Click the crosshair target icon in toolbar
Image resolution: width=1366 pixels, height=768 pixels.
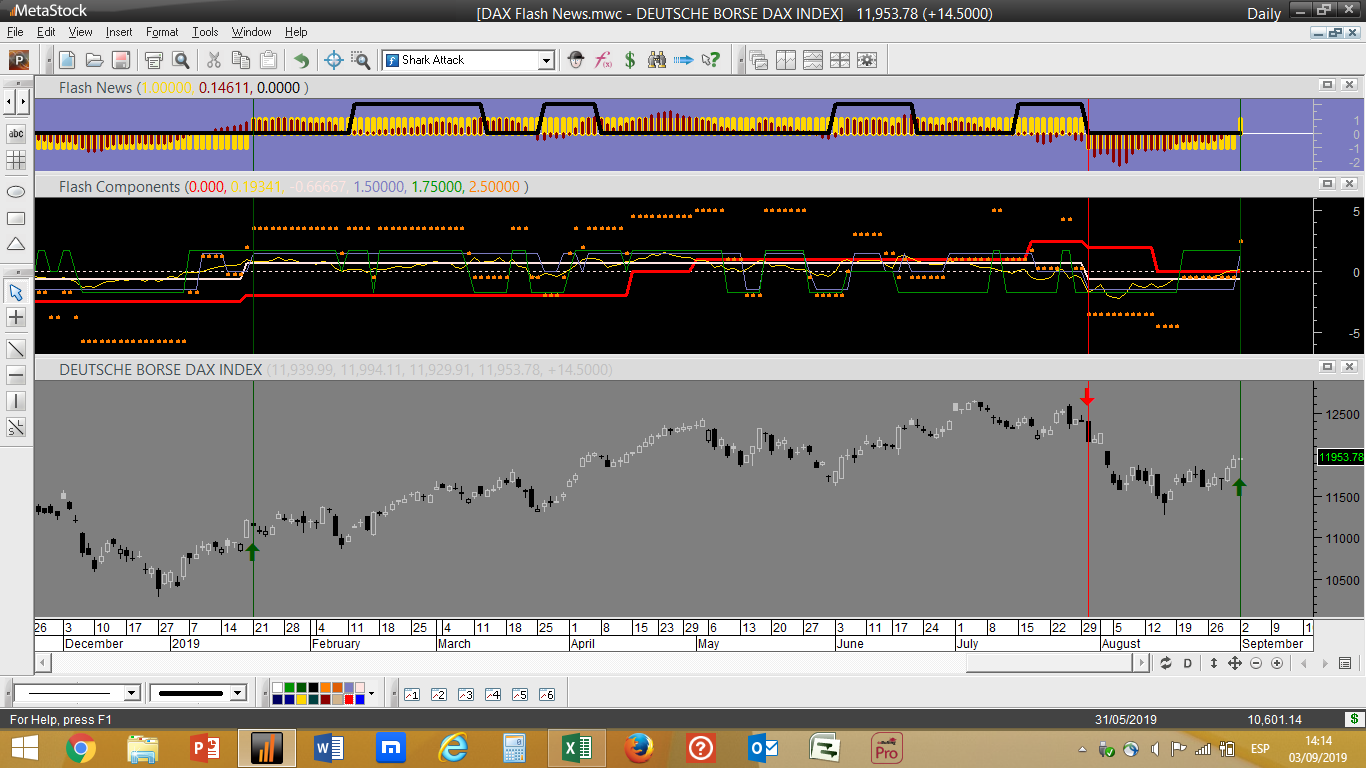click(x=335, y=60)
